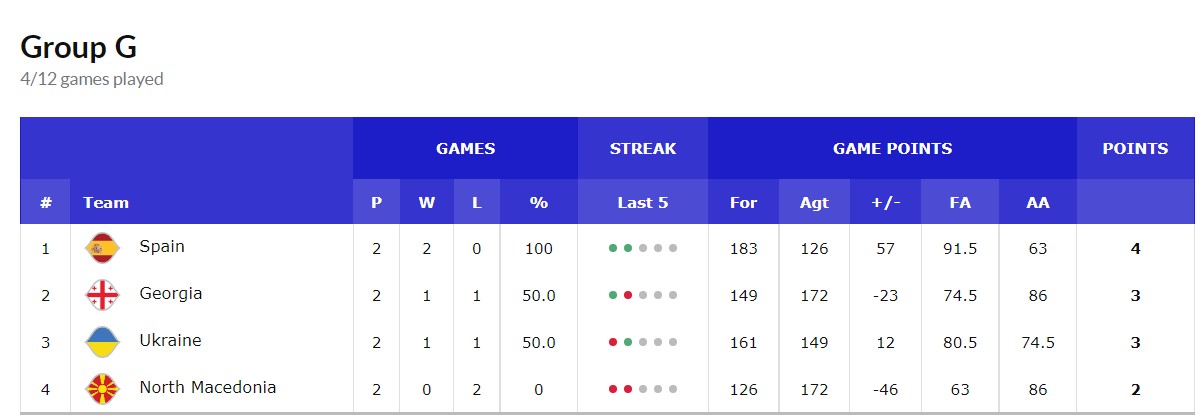1200x415 pixels.
Task: Click the Team column header
Action: (106, 202)
